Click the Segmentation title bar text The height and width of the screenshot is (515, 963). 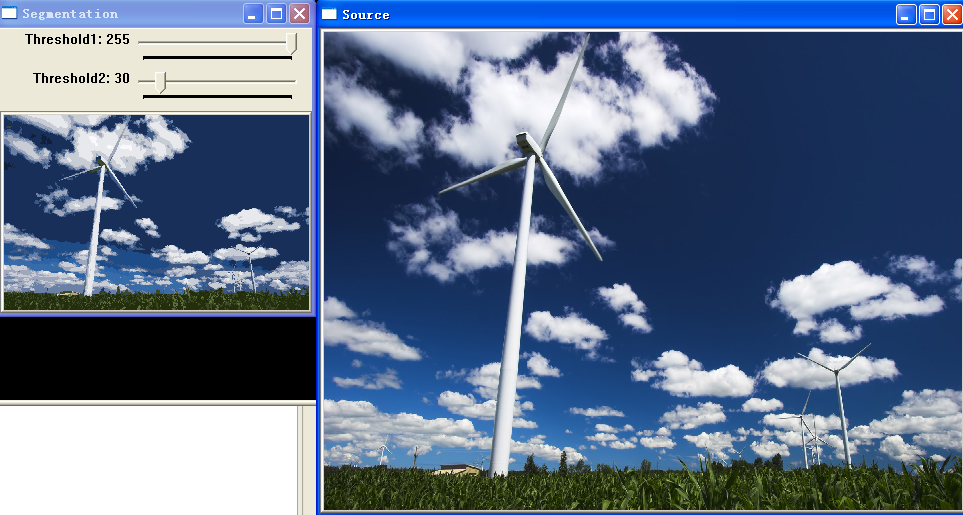coord(70,14)
